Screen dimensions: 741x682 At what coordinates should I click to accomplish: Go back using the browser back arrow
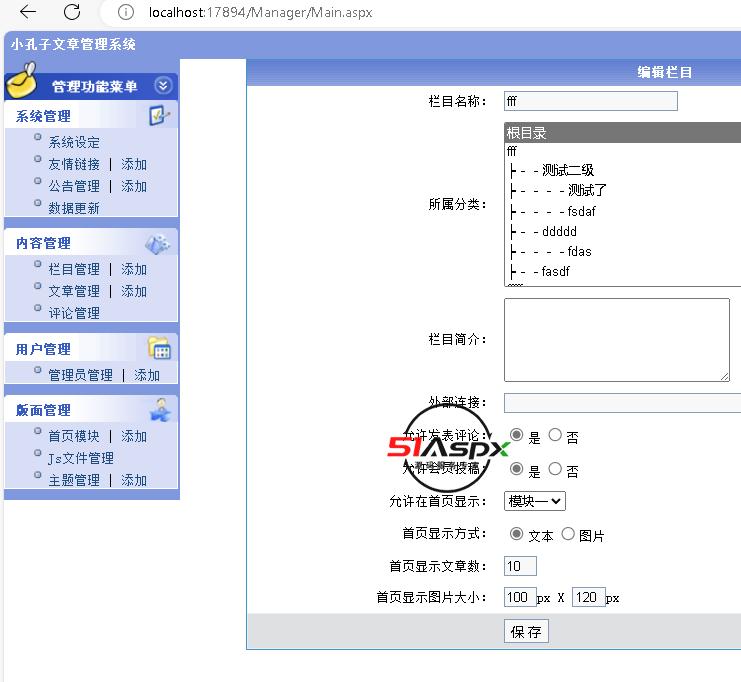(x=28, y=11)
